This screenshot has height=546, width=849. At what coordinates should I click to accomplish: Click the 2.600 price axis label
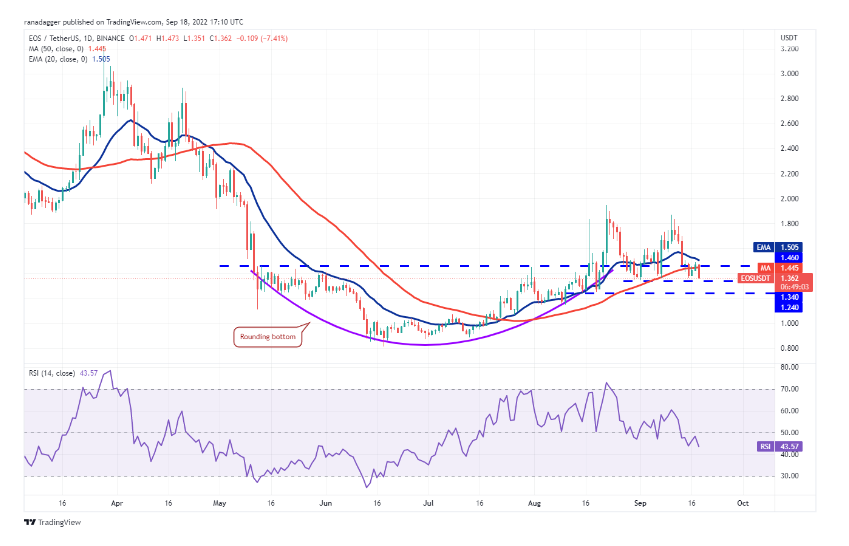(789, 124)
